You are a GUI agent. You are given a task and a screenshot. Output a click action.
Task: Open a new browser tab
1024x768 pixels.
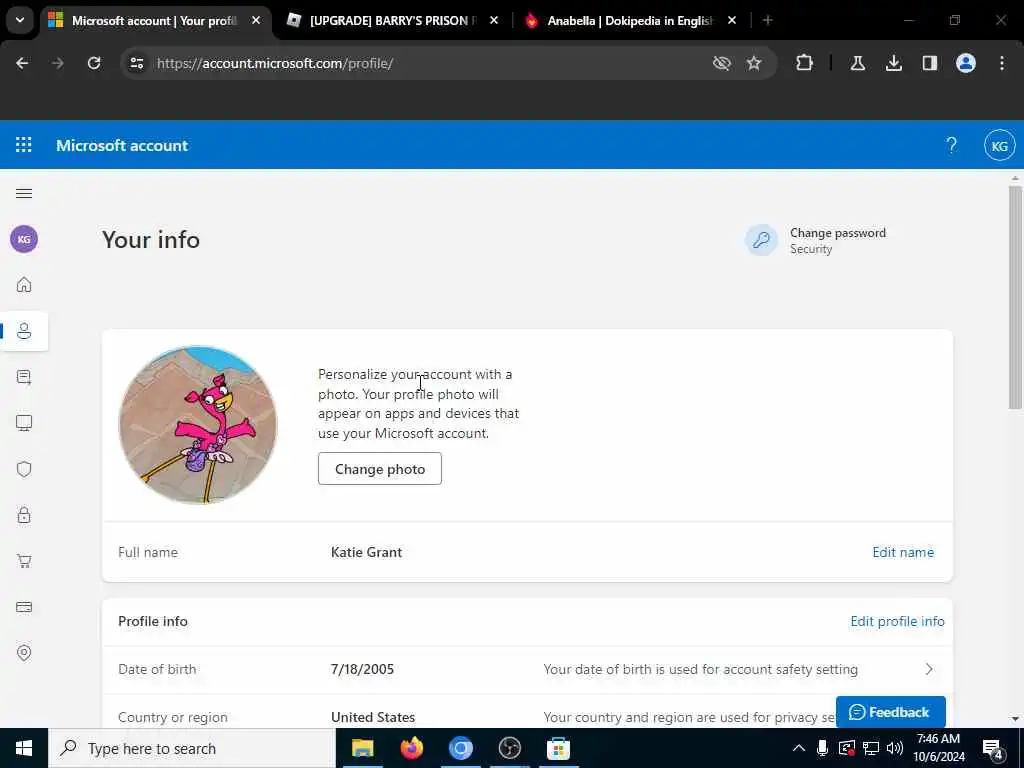point(767,21)
